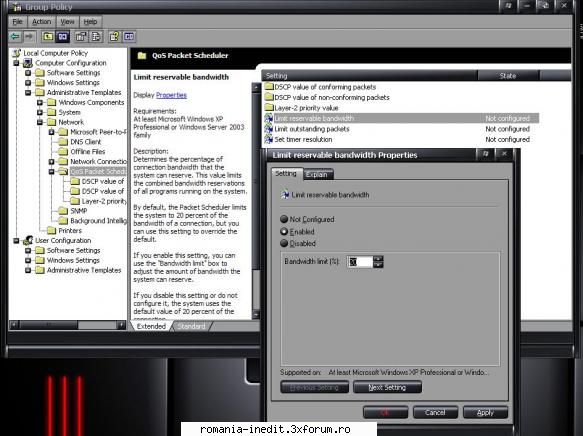Expand Software Settings under Computer Configuration
583x436 pixels.
28,73
